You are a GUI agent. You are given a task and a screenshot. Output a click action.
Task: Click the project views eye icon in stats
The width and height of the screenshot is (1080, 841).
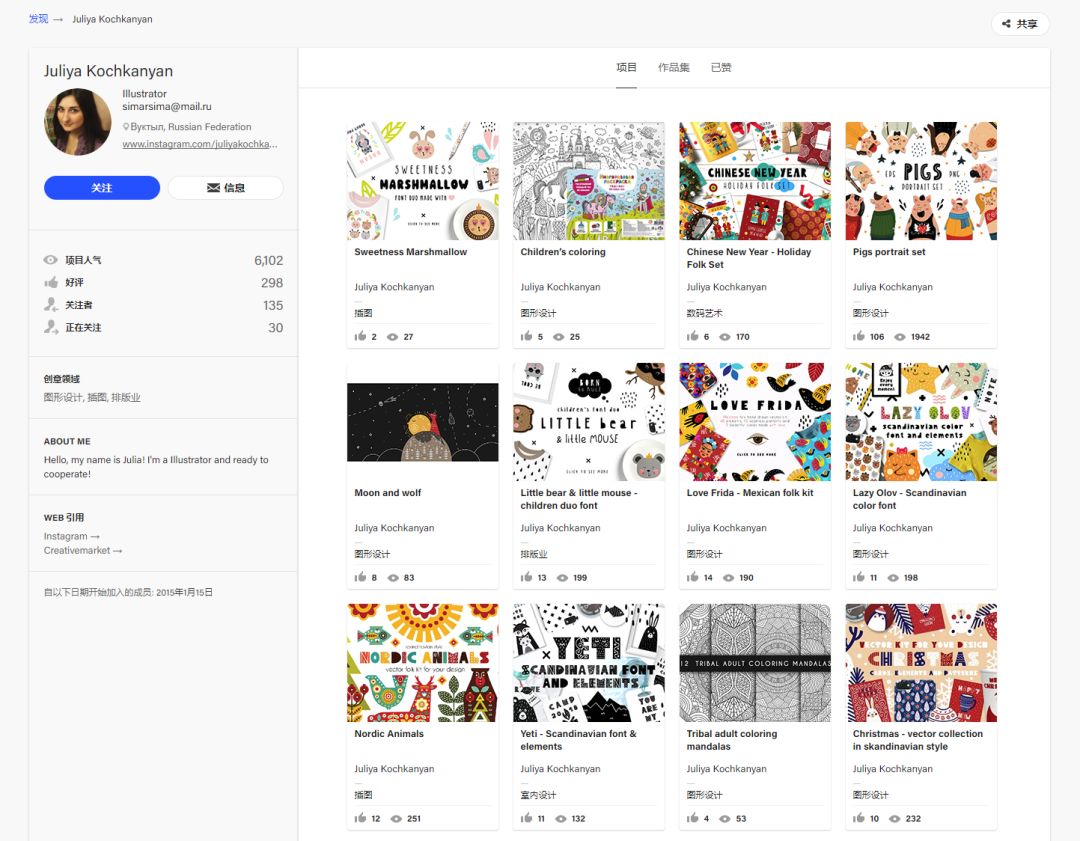coord(51,260)
